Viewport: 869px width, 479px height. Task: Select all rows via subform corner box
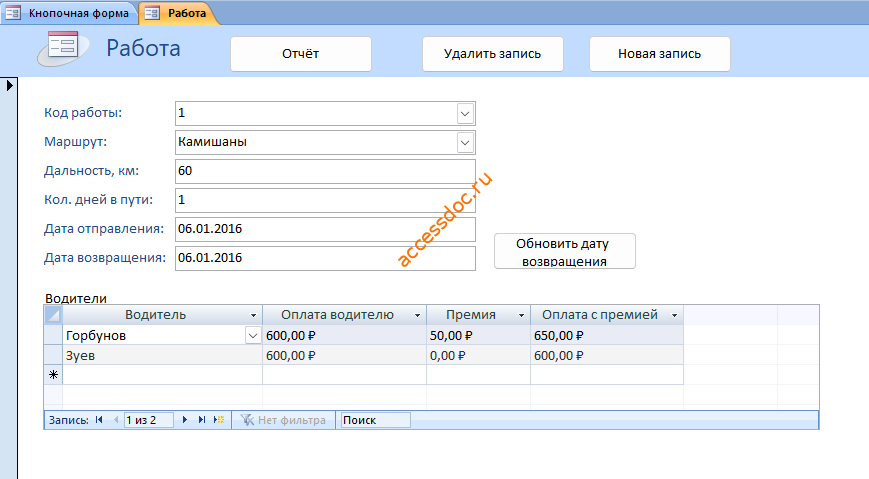[53, 315]
